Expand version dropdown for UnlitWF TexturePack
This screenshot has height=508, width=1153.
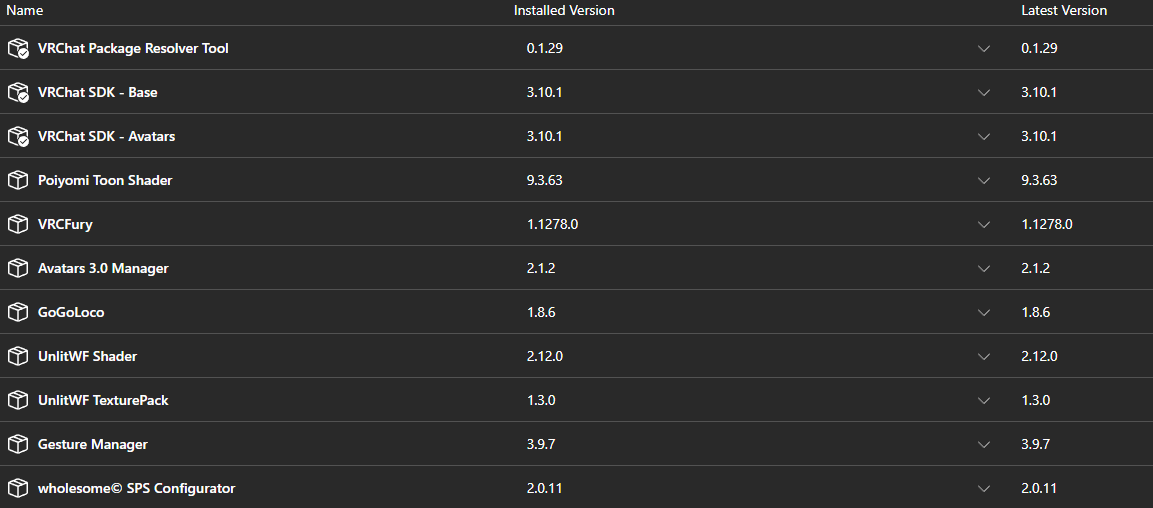984,401
